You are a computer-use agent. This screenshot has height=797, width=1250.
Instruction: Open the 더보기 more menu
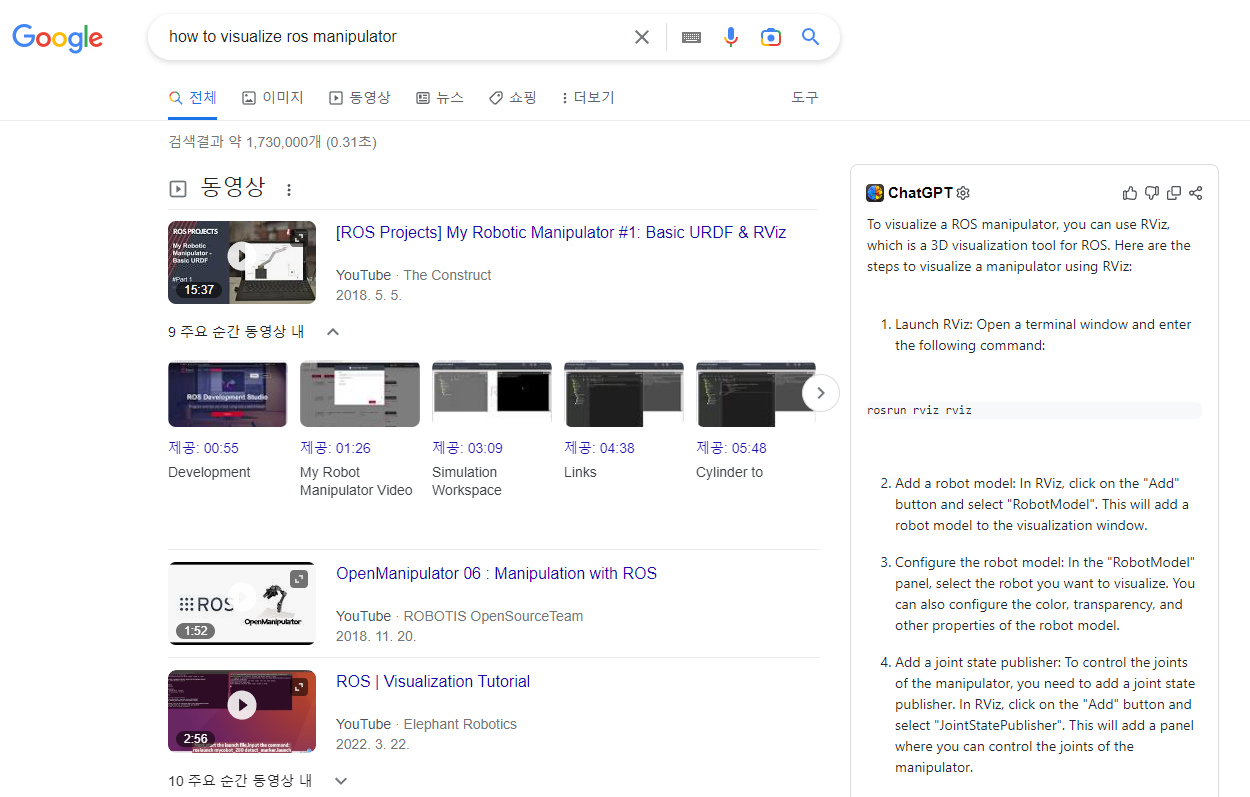coord(588,98)
